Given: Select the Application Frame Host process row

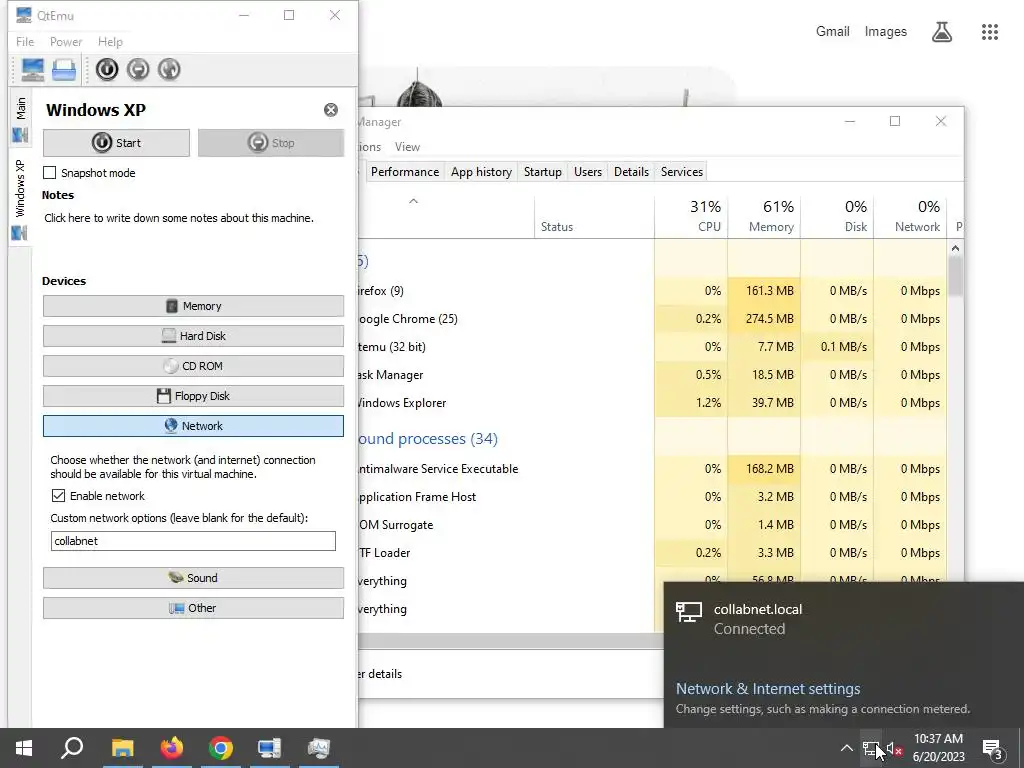Looking at the screenshot, I should [x=652, y=497].
